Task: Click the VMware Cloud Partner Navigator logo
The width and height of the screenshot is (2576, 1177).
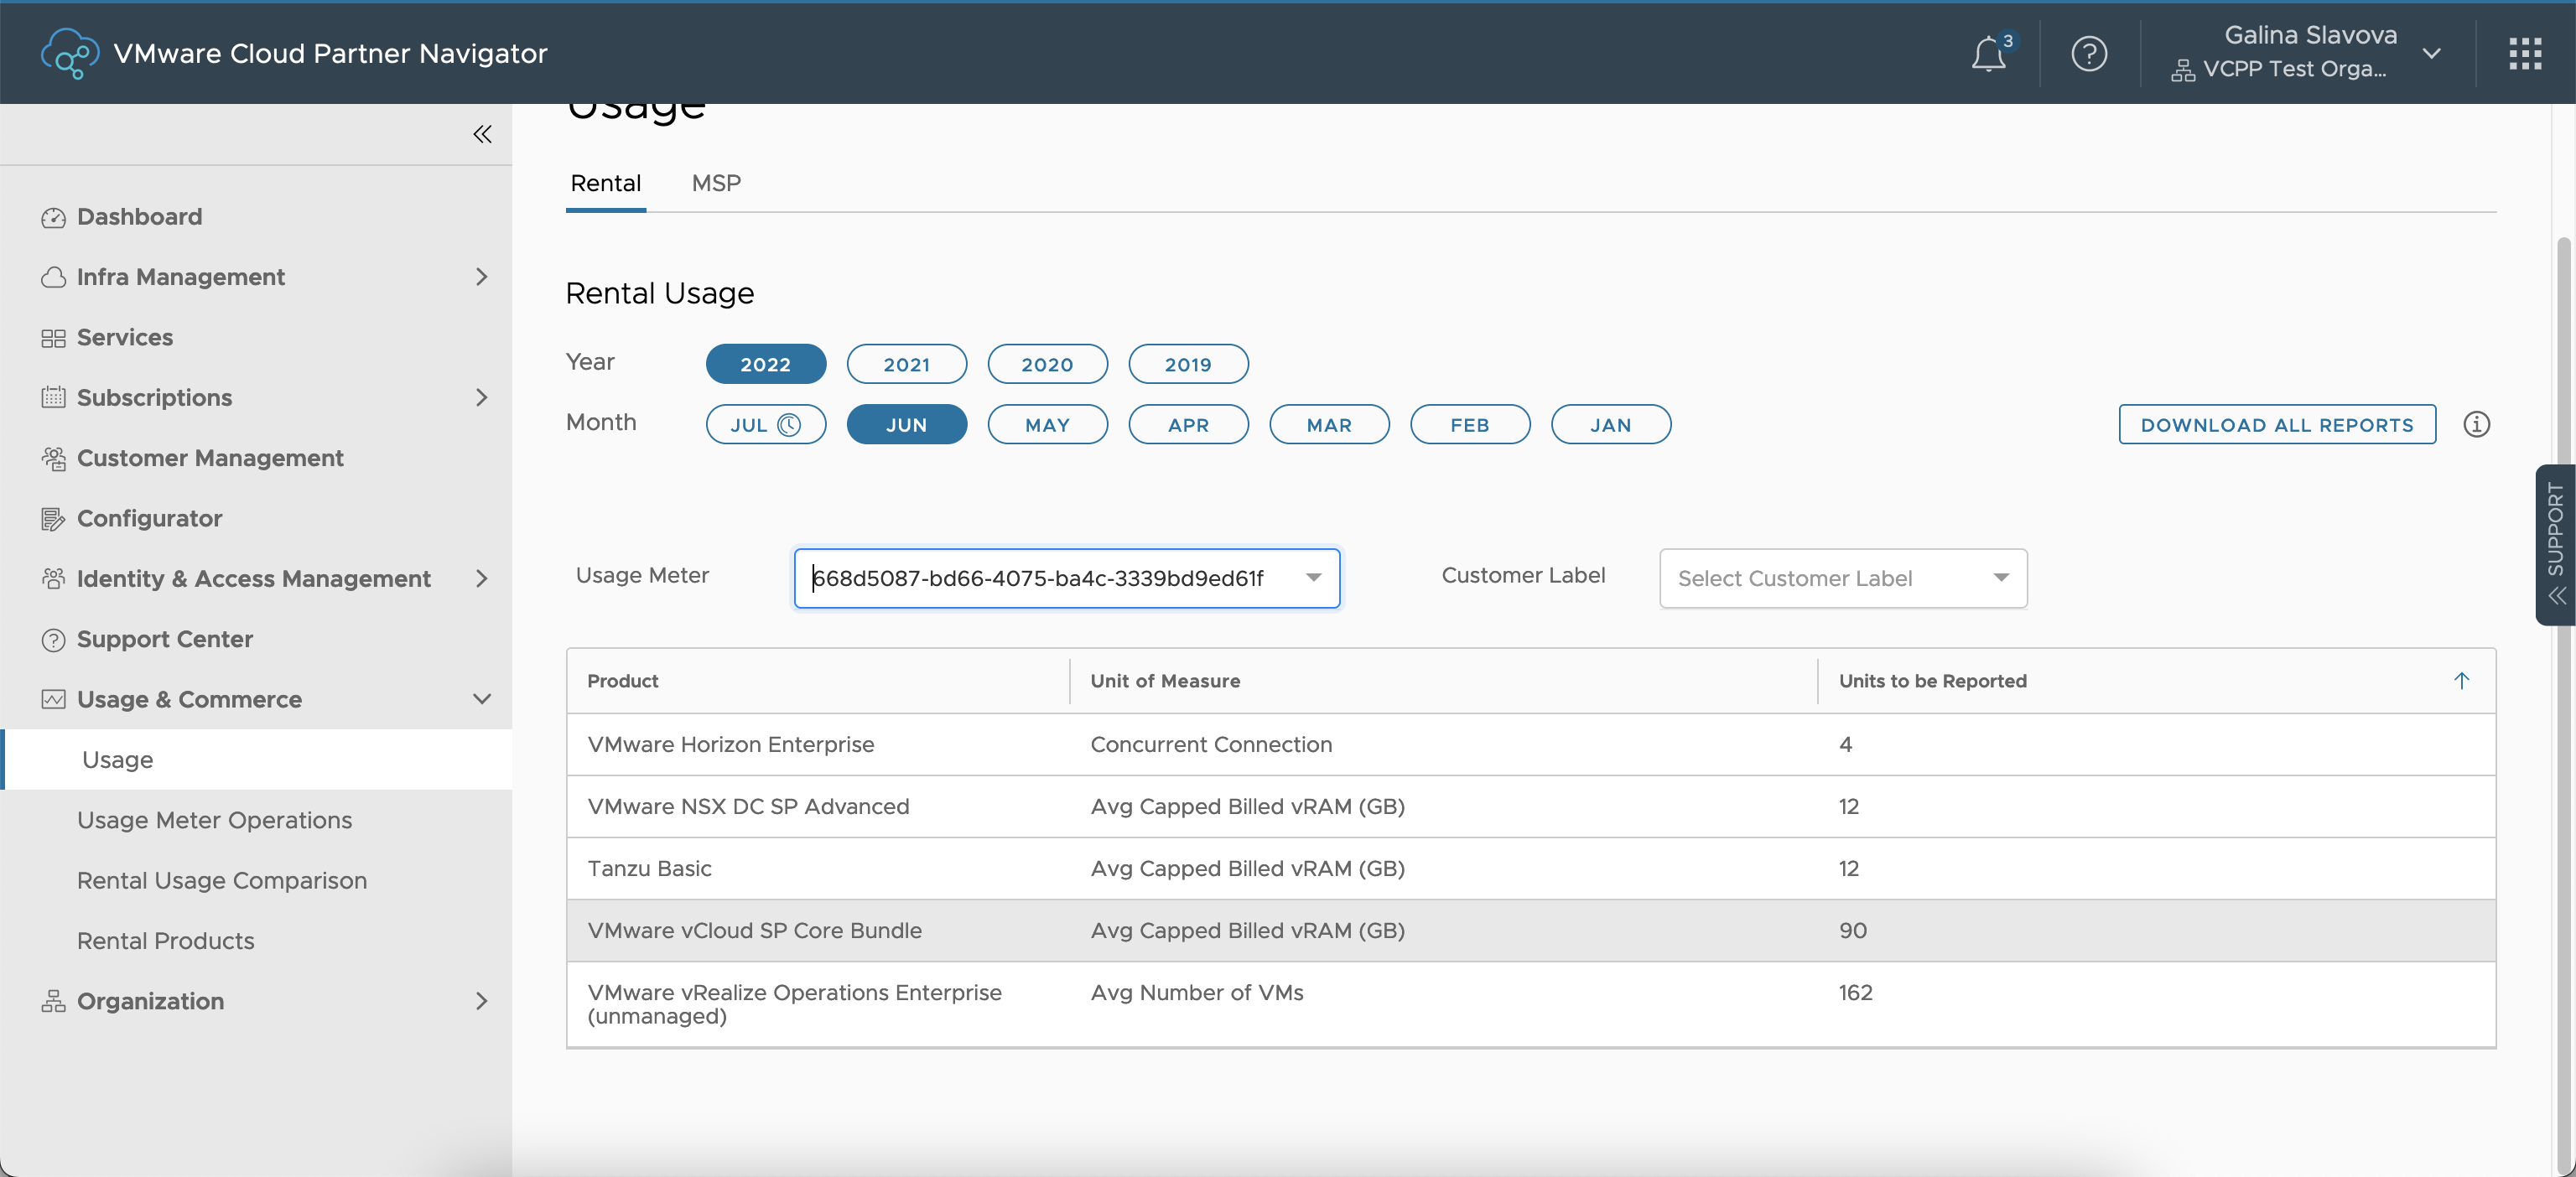Action: point(70,54)
